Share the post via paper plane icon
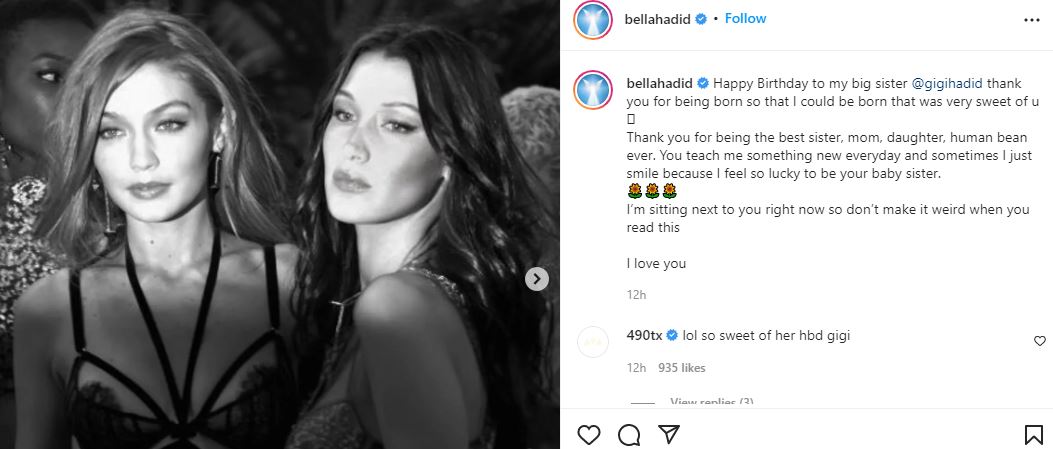The image size is (1053, 449). coord(668,435)
